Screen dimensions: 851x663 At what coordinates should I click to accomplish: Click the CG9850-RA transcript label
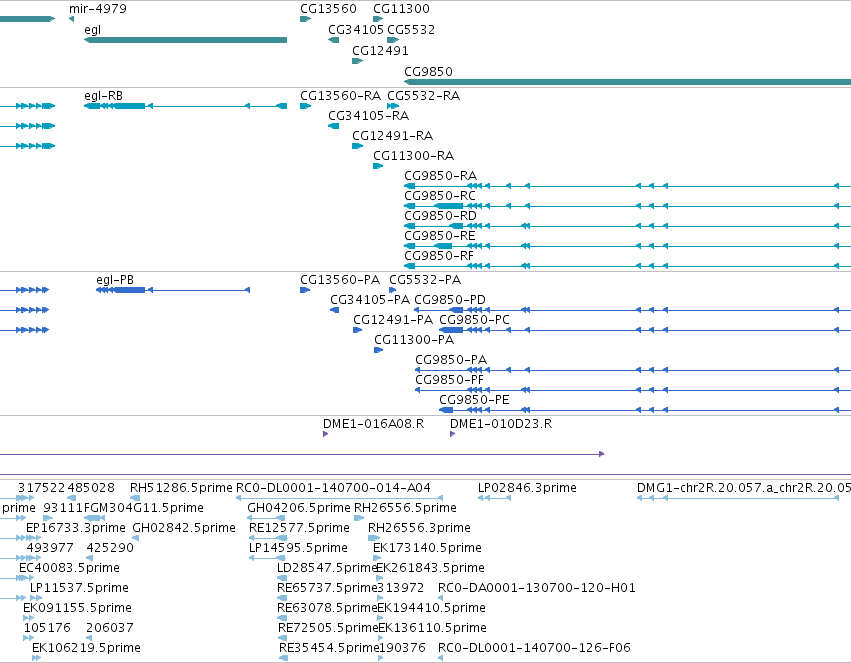[441, 176]
